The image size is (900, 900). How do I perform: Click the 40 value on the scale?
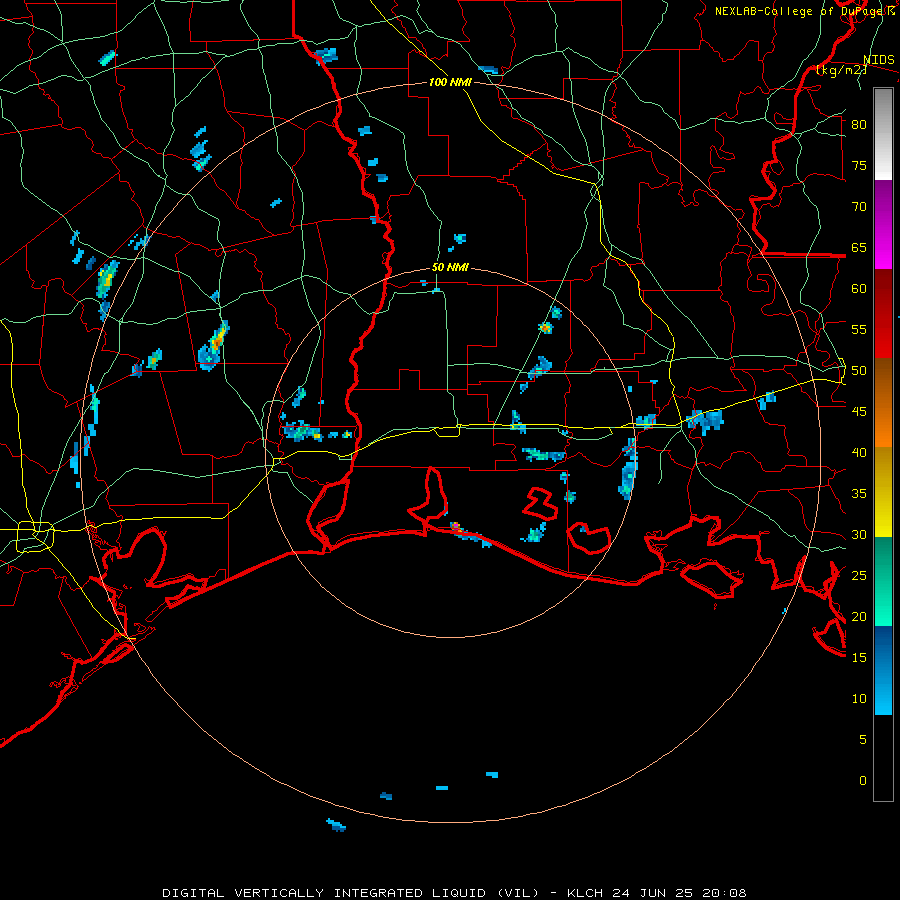point(859,452)
